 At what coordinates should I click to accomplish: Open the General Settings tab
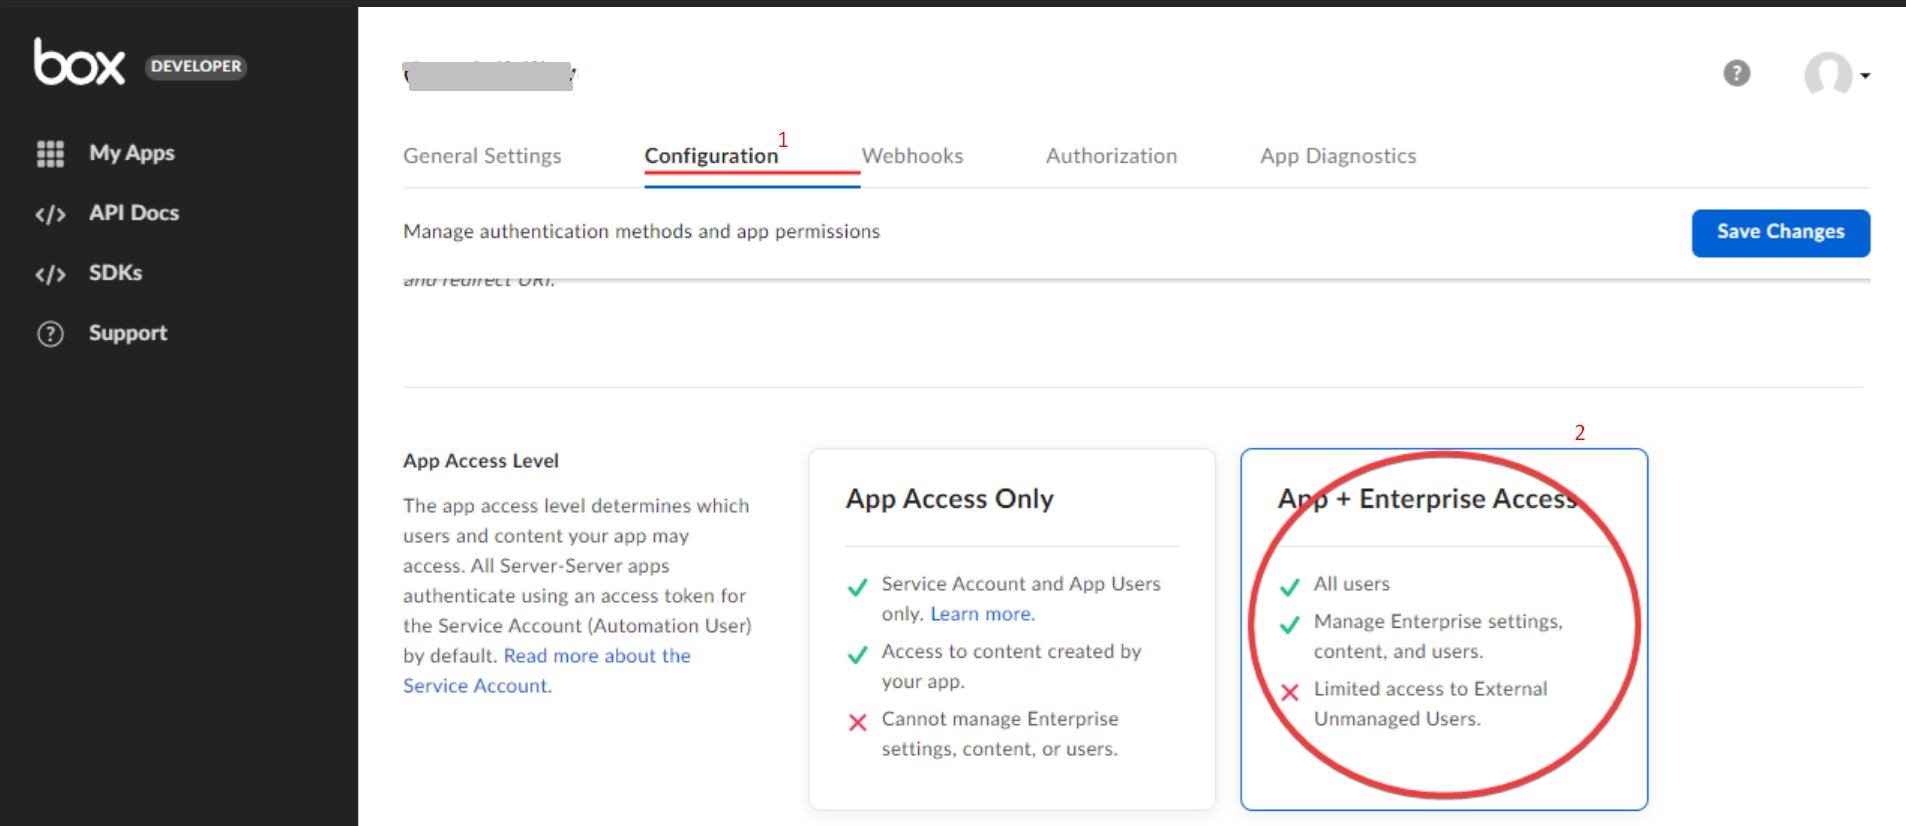click(482, 156)
